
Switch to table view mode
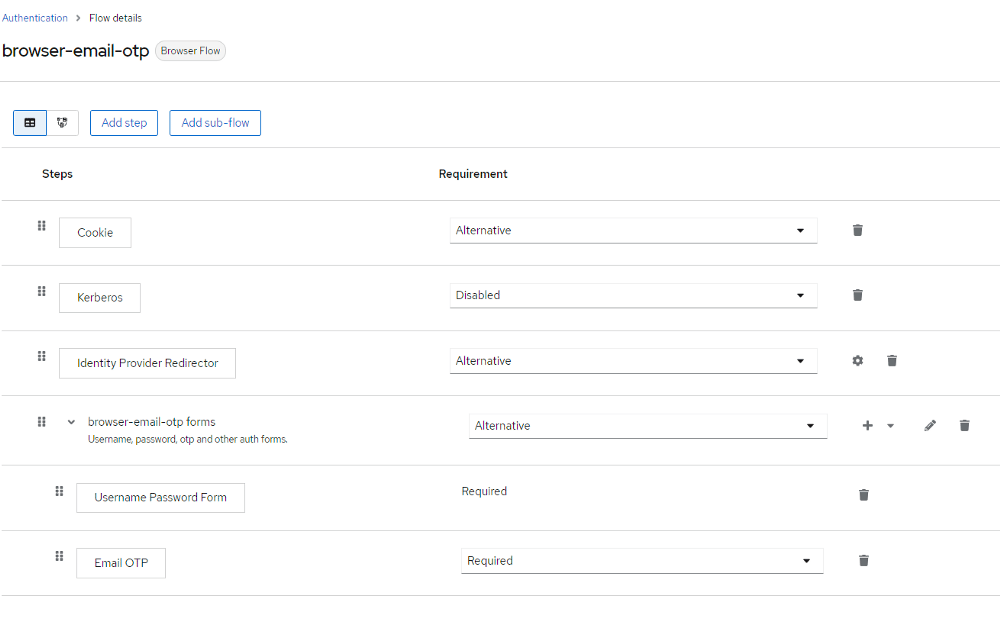30,123
